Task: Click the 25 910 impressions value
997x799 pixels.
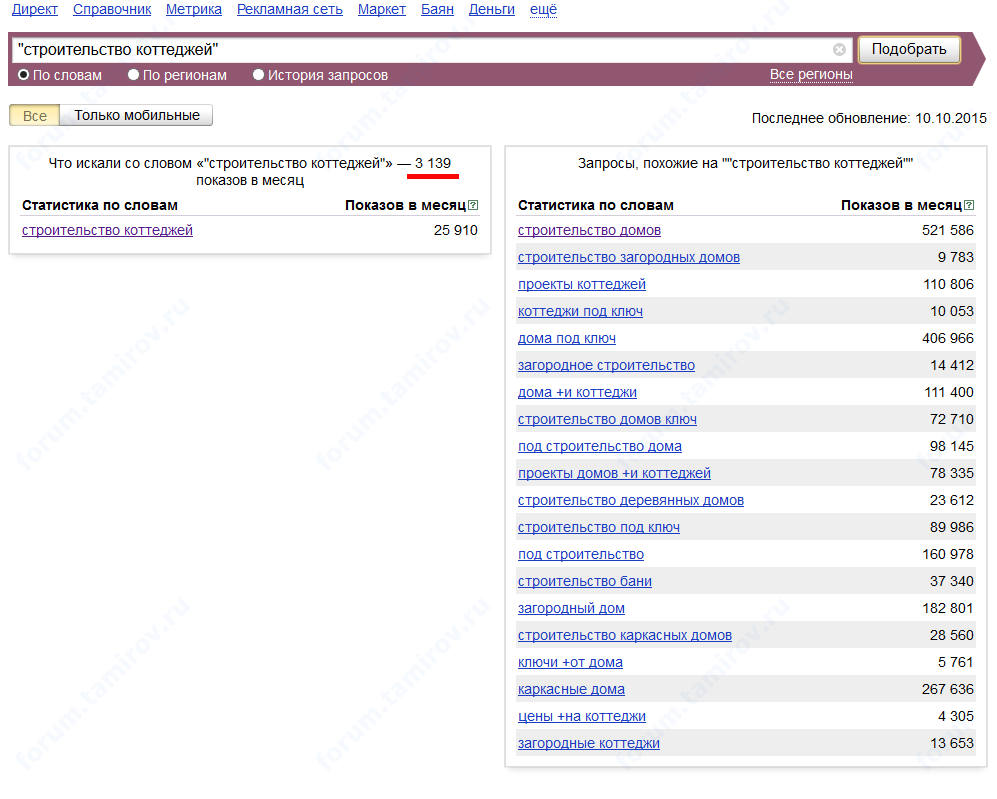Action: coord(455,230)
